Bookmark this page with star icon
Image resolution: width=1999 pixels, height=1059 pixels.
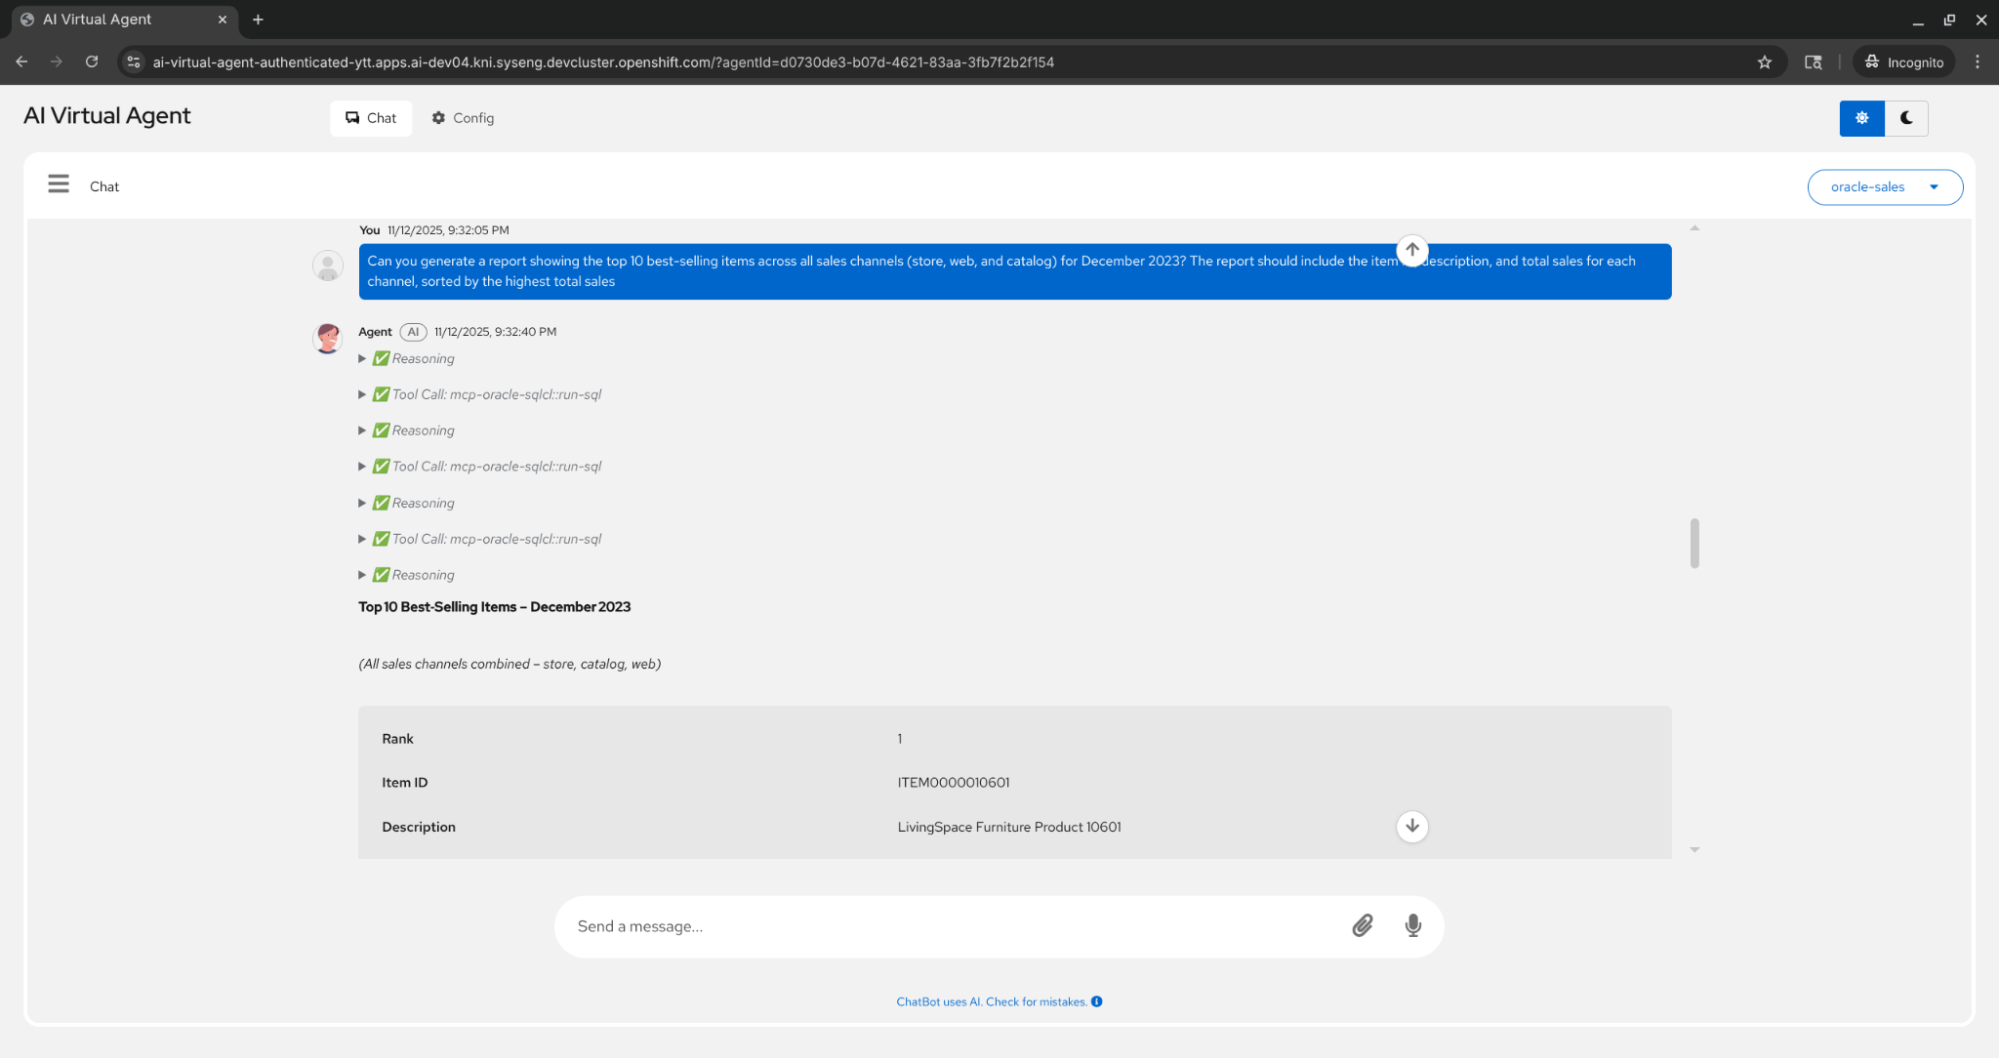click(1764, 62)
